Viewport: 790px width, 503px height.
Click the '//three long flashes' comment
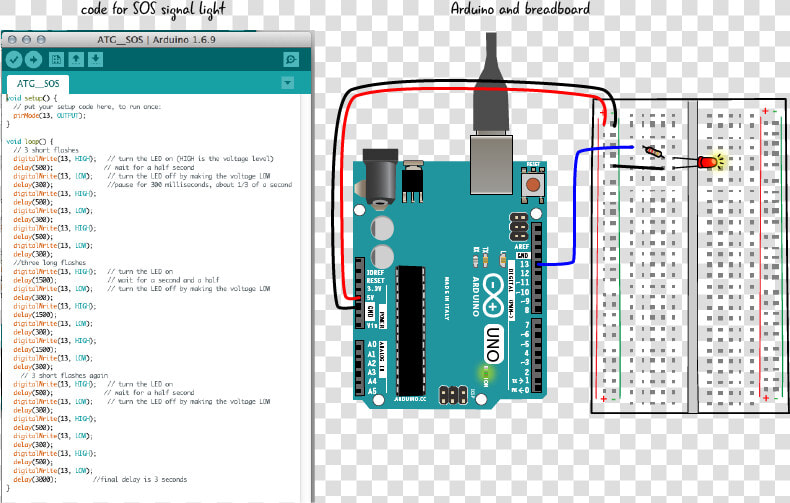point(49,263)
